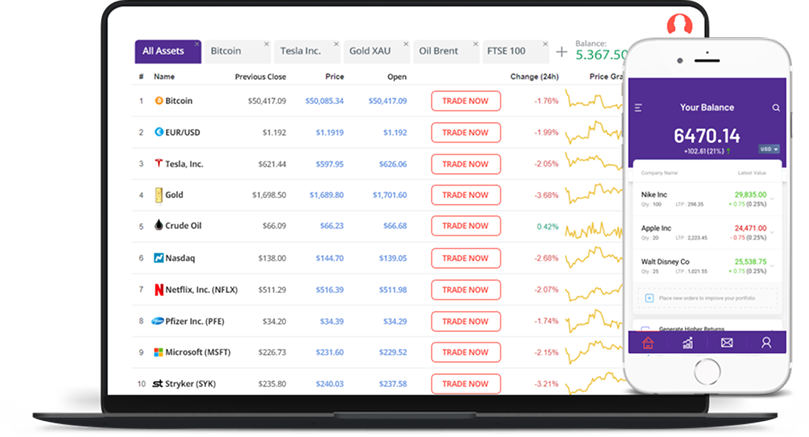Image resolution: width=809 pixels, height=437 pixels.
Task: Click Tesla price $597.95
Action: pos(330,164)
